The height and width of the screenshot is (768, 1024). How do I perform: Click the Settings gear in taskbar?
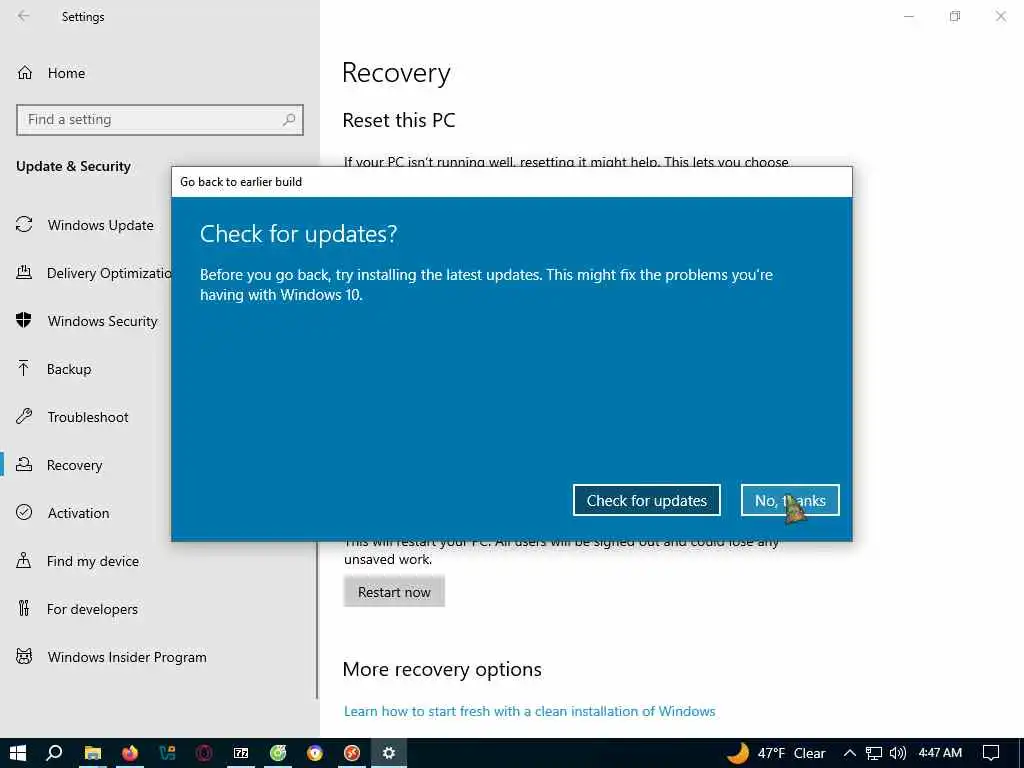pos(389,753)
